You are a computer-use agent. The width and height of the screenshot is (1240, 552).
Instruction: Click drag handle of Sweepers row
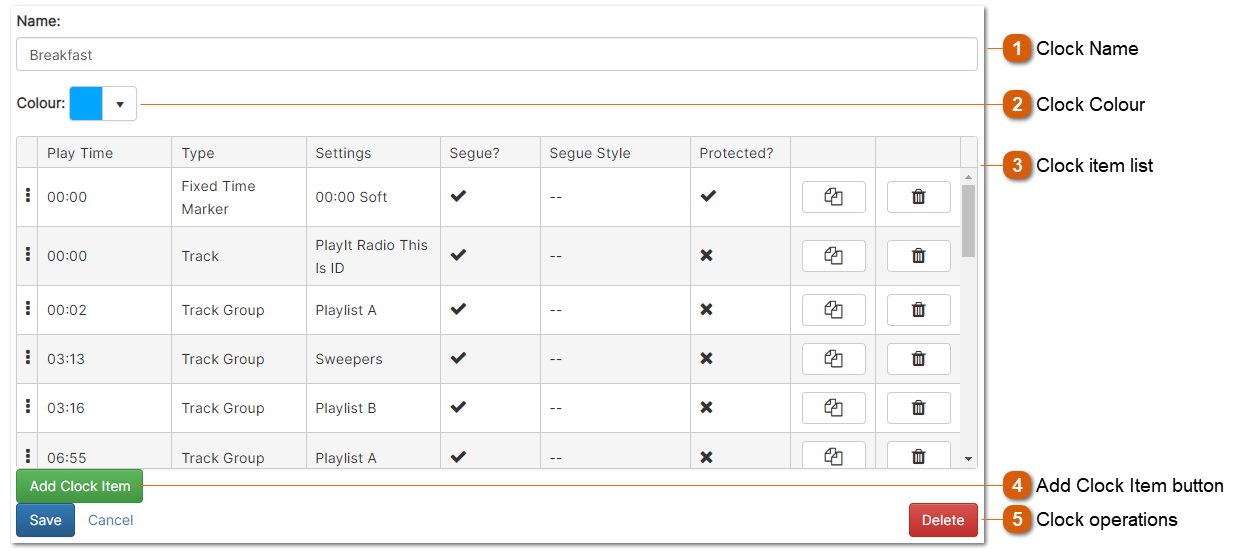27,358
